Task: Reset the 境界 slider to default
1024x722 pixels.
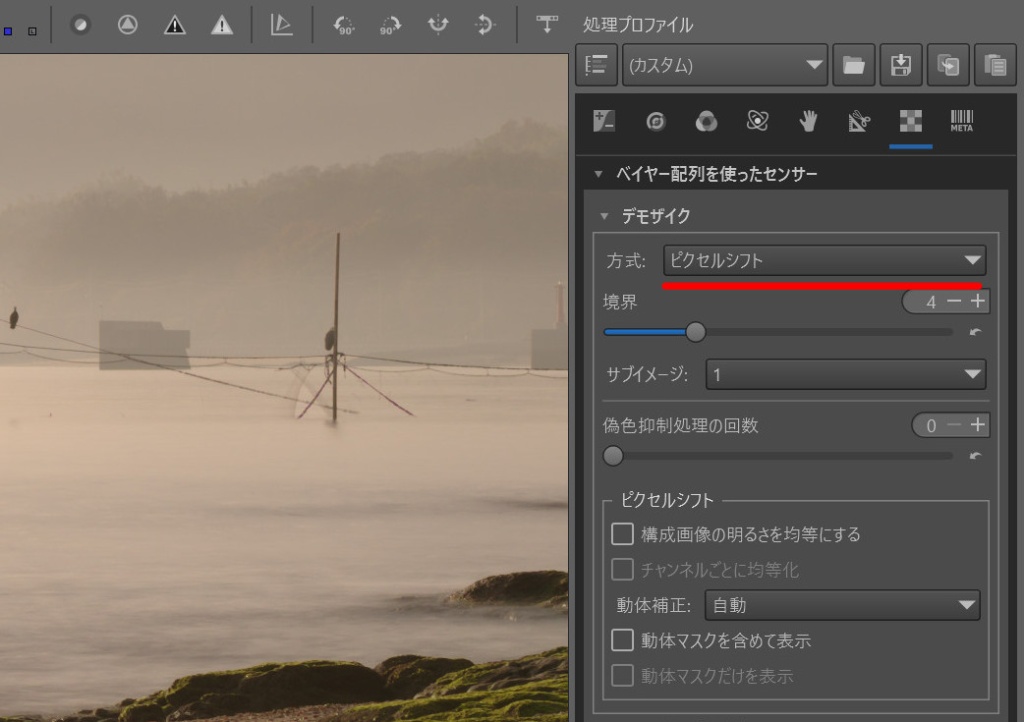Action: (x=976, y=332)
